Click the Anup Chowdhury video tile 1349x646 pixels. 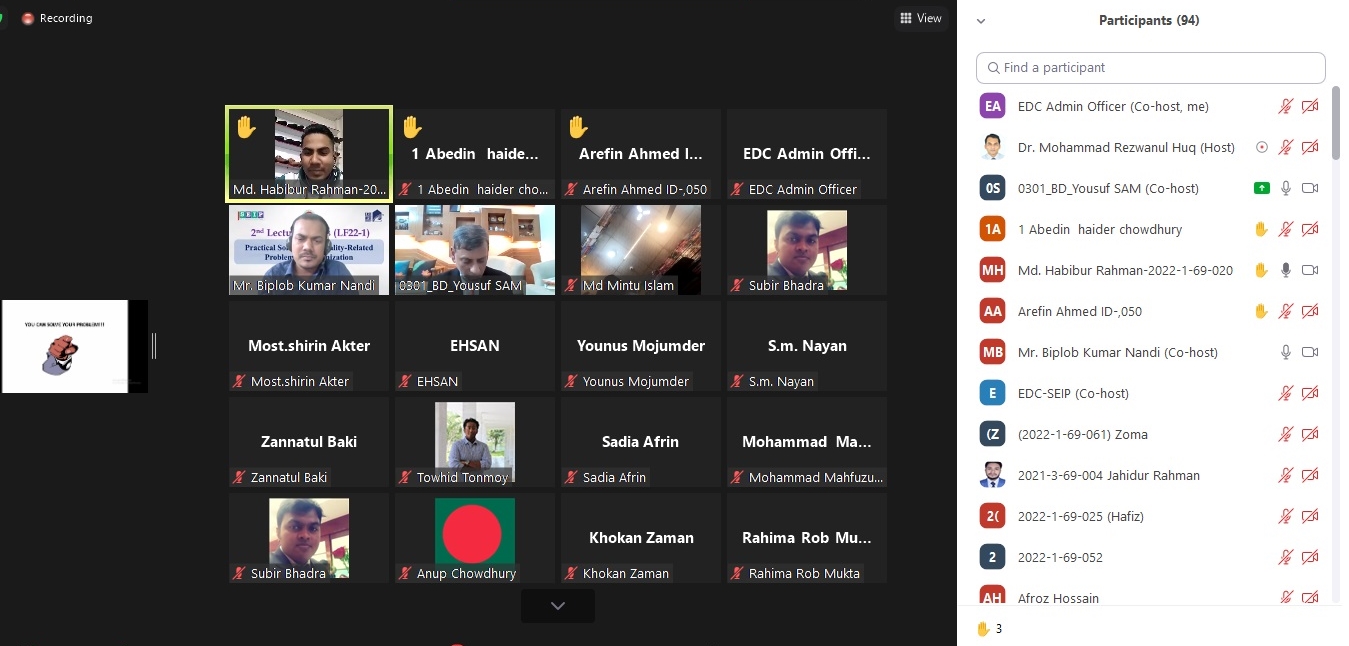point(474,537)
